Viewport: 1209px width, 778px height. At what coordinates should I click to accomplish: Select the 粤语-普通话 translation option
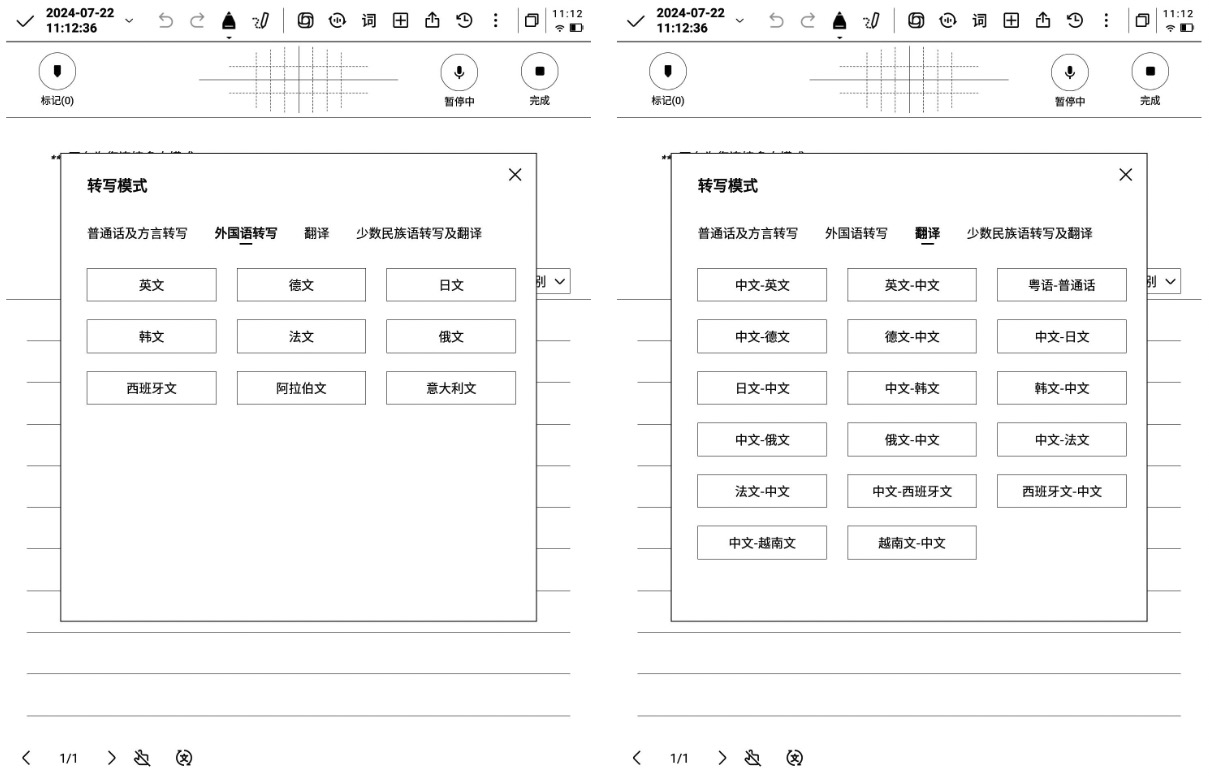1061,285
